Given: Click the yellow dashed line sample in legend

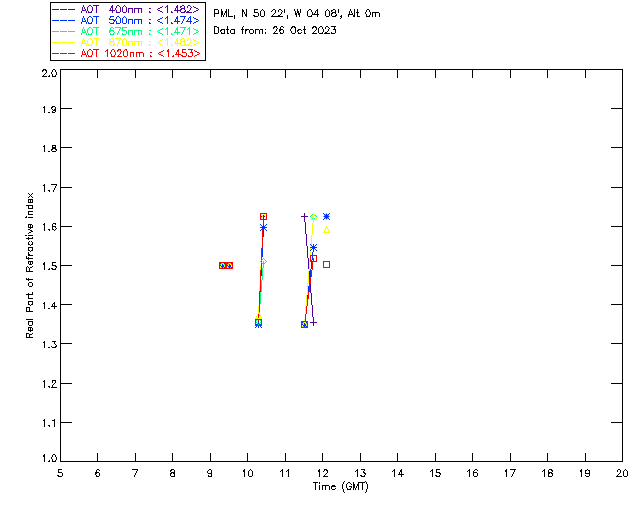Looking at the screenshot, I should pyautogui.click(x=64, y=42).
